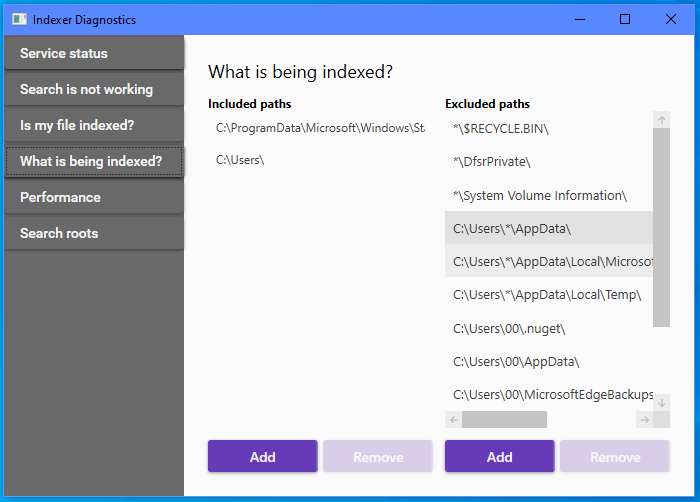Click the horizontal scrollbar thumb of Excluded paths

click(504, 419)
